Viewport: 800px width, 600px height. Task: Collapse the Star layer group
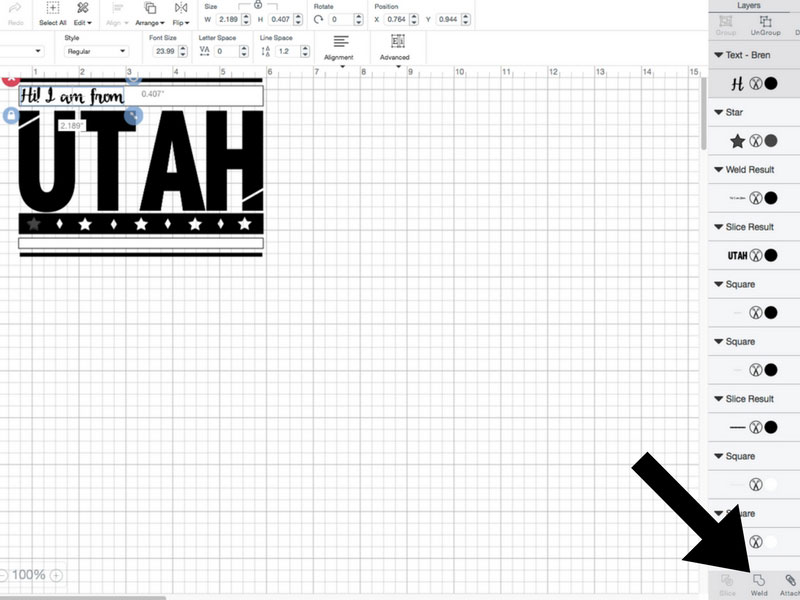(718, 112)
